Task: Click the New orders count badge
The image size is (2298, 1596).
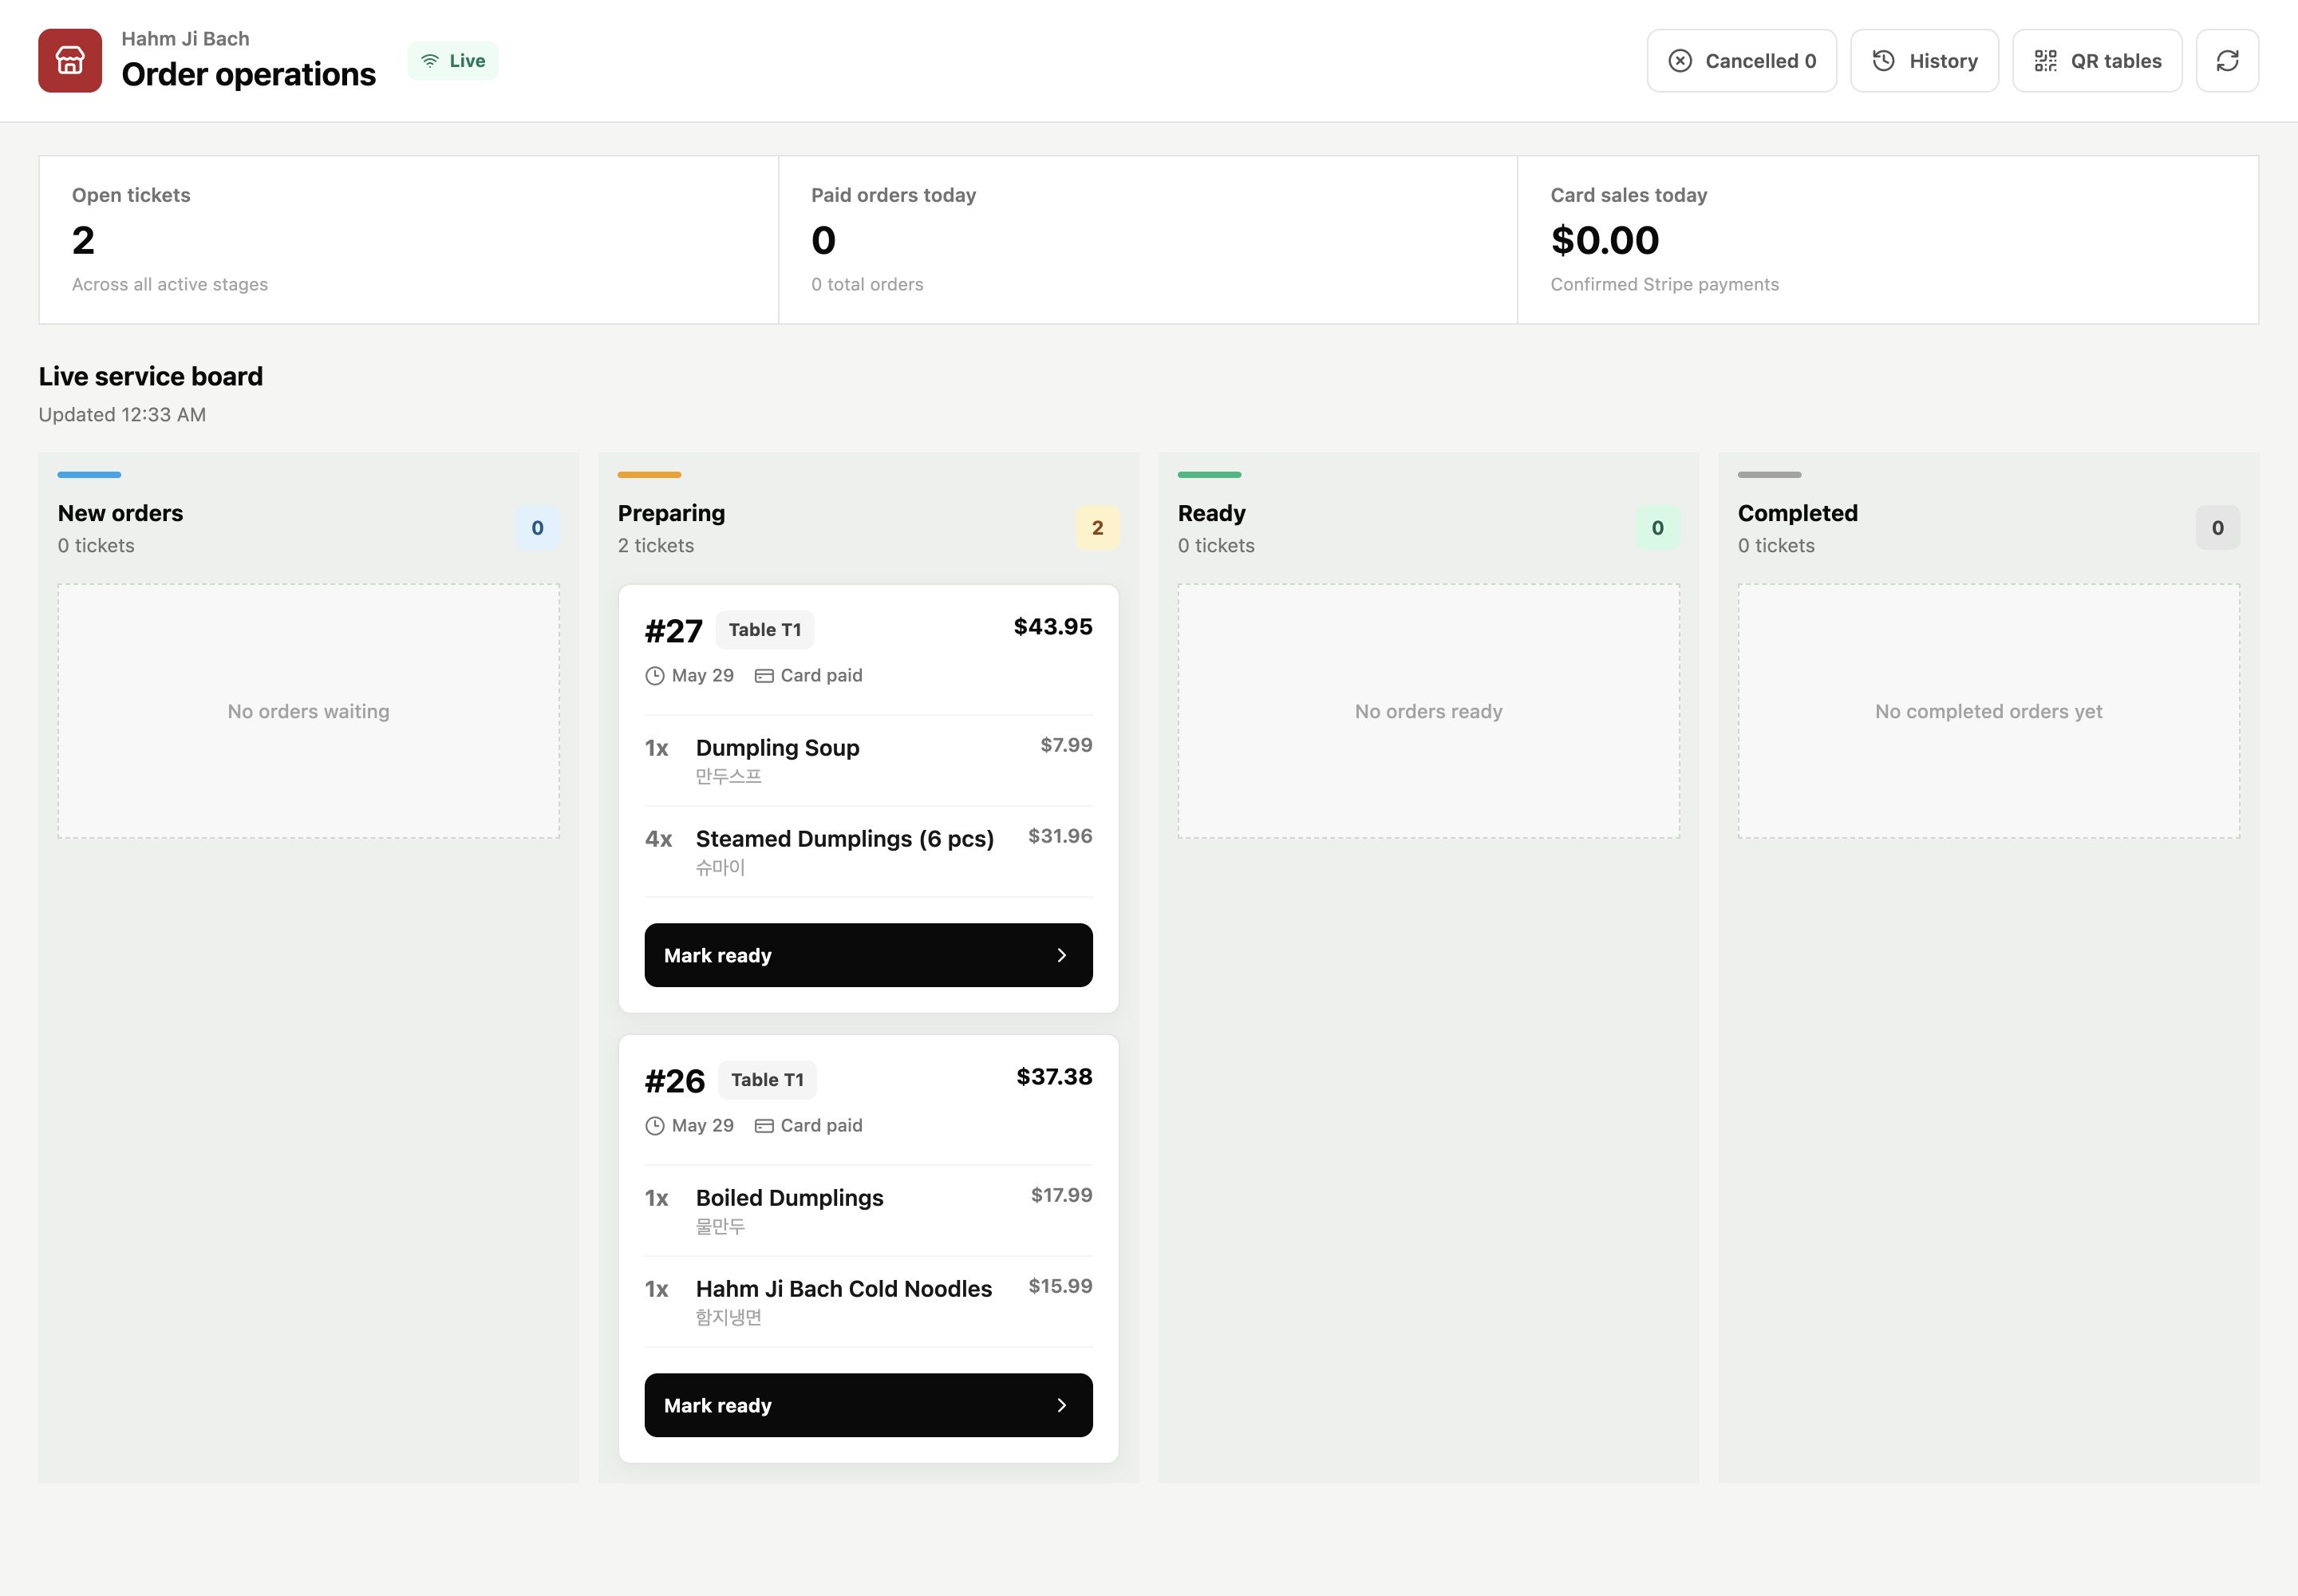Action: (x=538, y=528)
